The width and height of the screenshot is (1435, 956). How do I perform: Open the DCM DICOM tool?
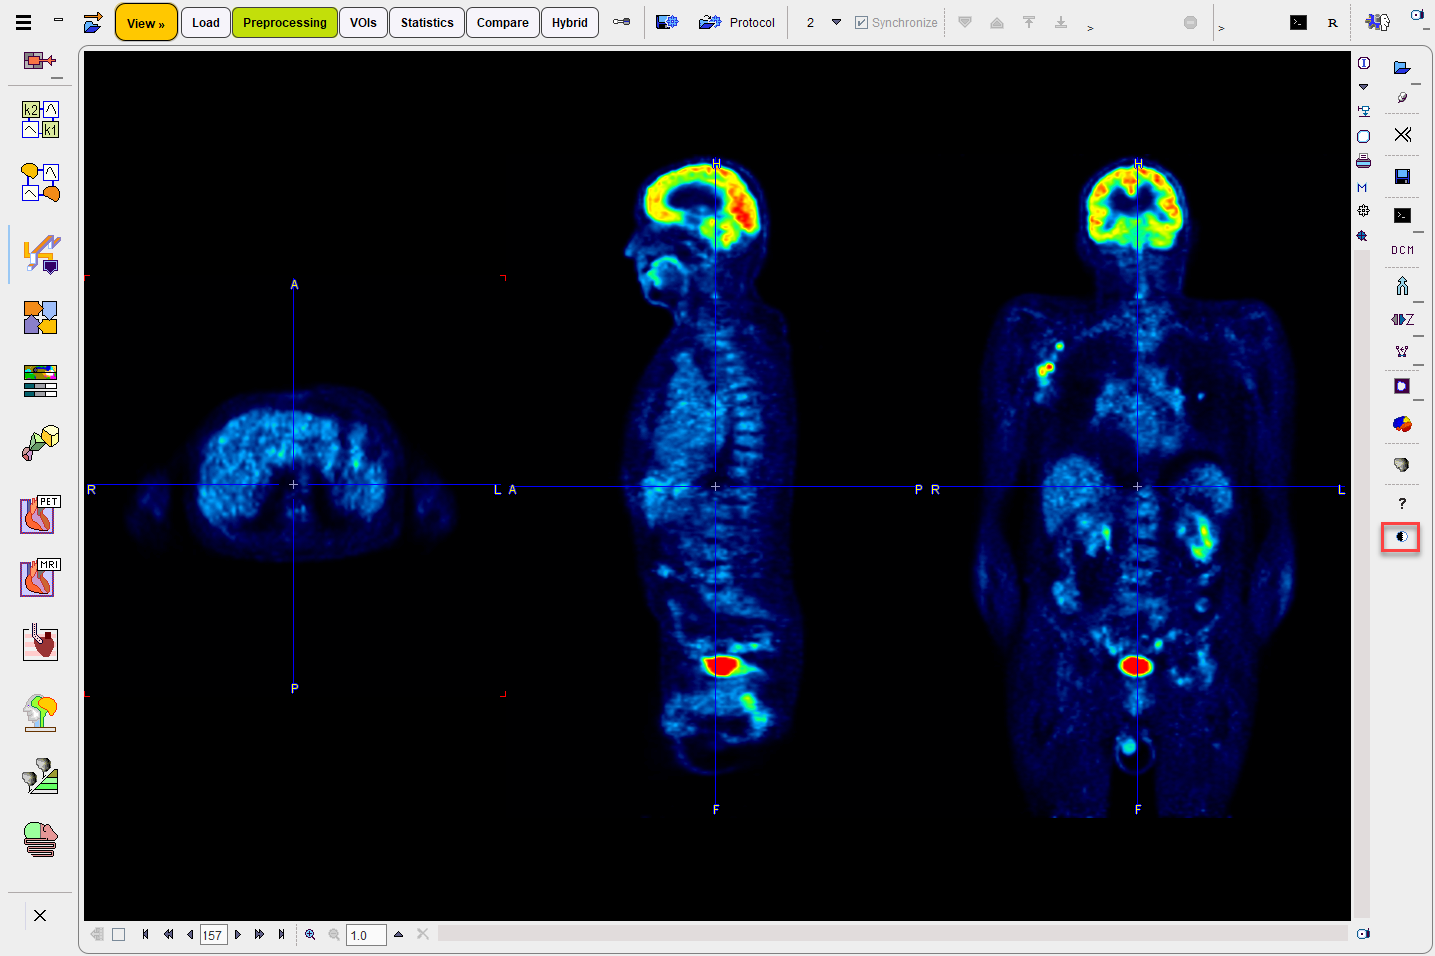click(x=1402, y=250)
